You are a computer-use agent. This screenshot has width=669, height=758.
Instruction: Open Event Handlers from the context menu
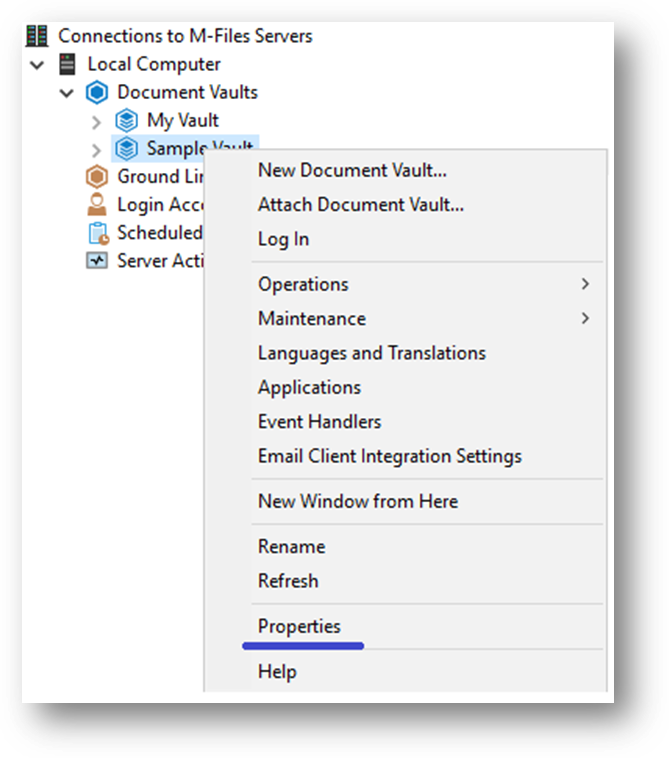pos(320,422)
